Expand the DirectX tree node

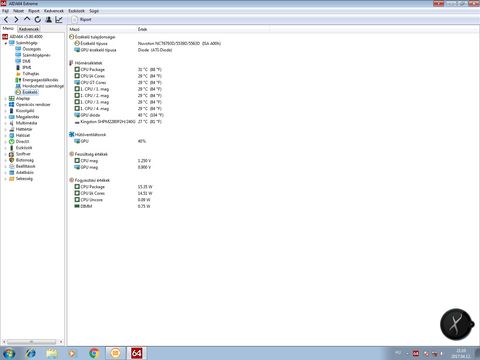(6, 142)
